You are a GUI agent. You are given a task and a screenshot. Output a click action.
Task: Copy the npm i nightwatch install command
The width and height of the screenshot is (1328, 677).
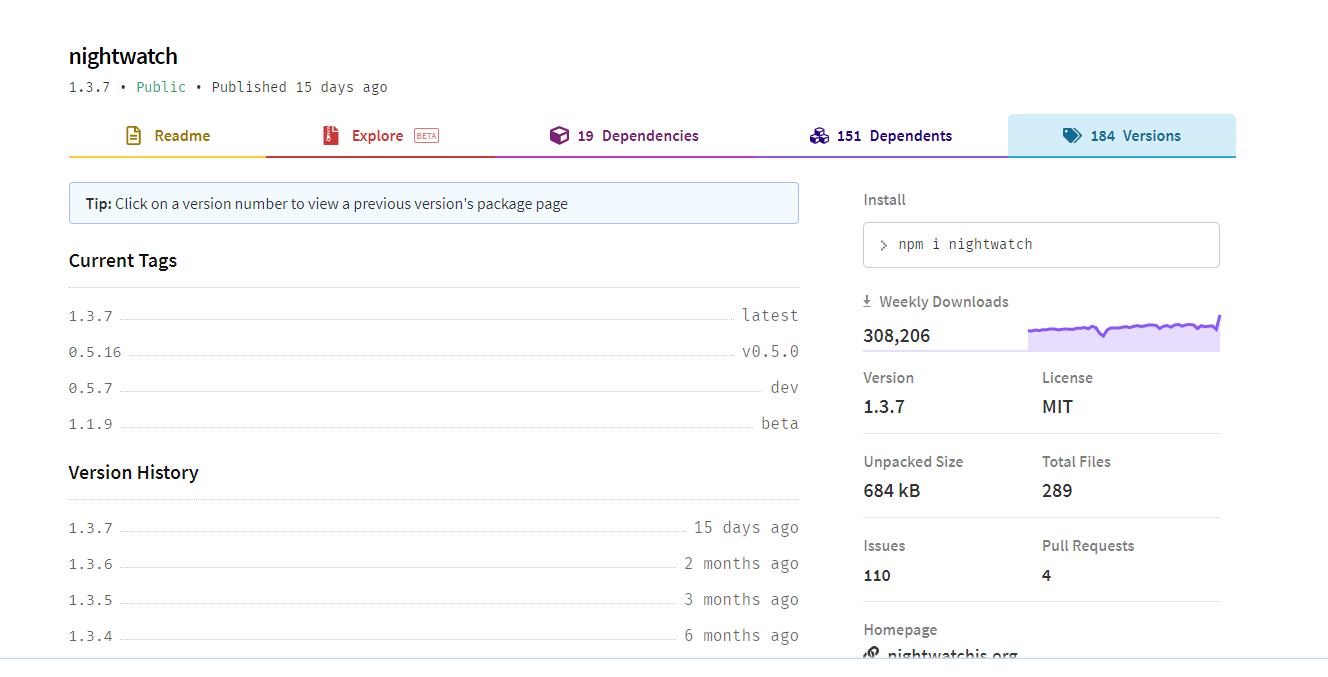(x=1041, y=245)
